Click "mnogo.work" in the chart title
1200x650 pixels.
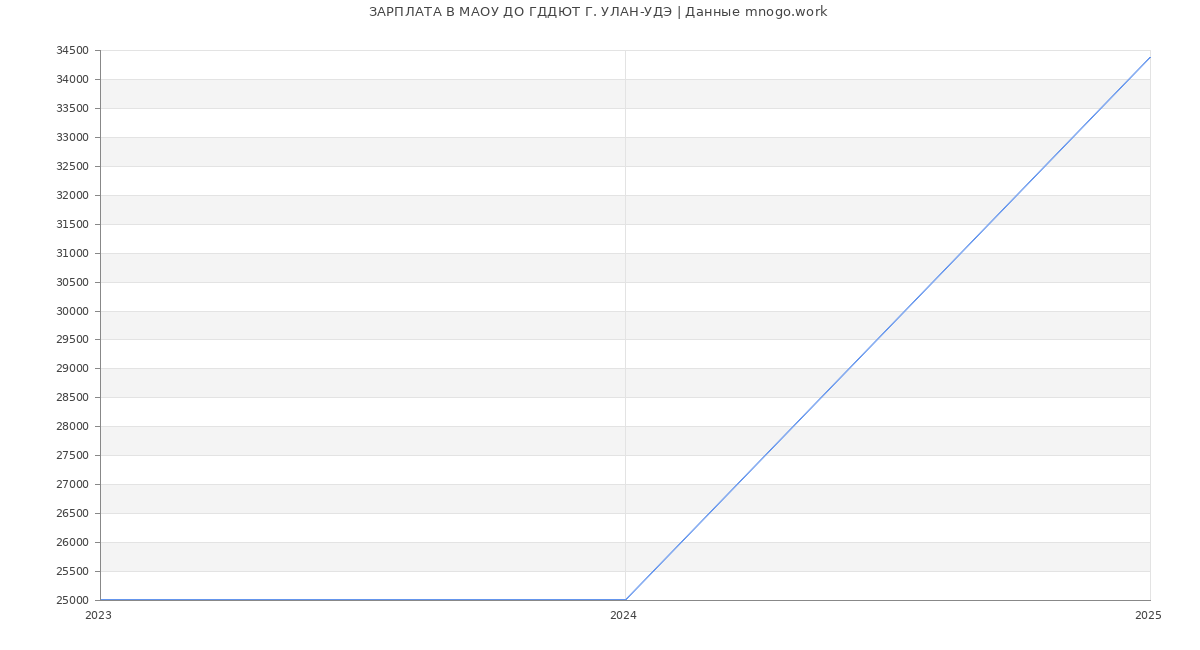786,12
